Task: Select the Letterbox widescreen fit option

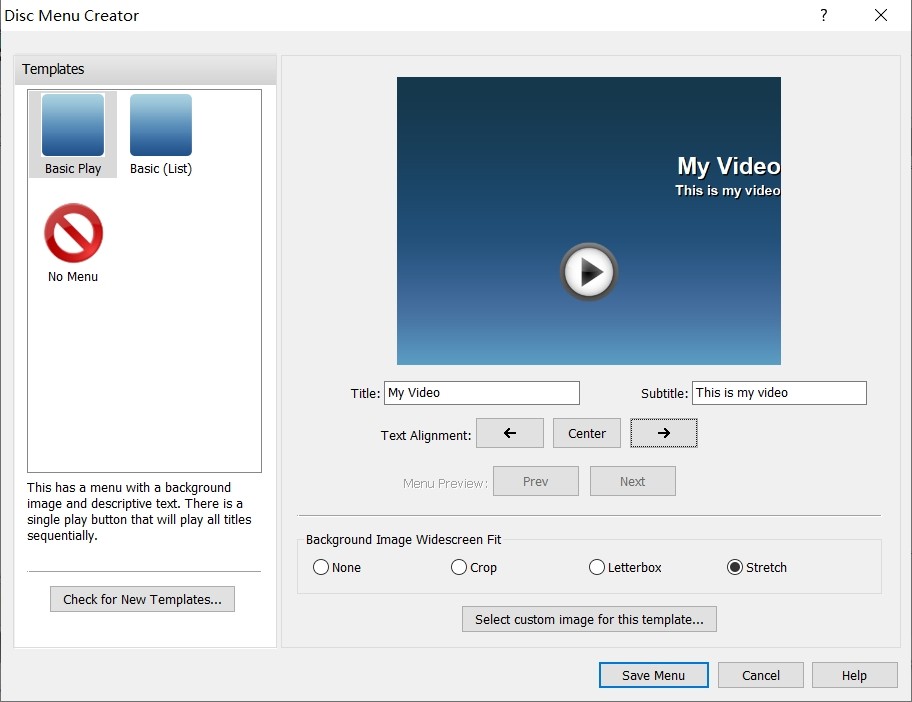Action: click(597, 567)
